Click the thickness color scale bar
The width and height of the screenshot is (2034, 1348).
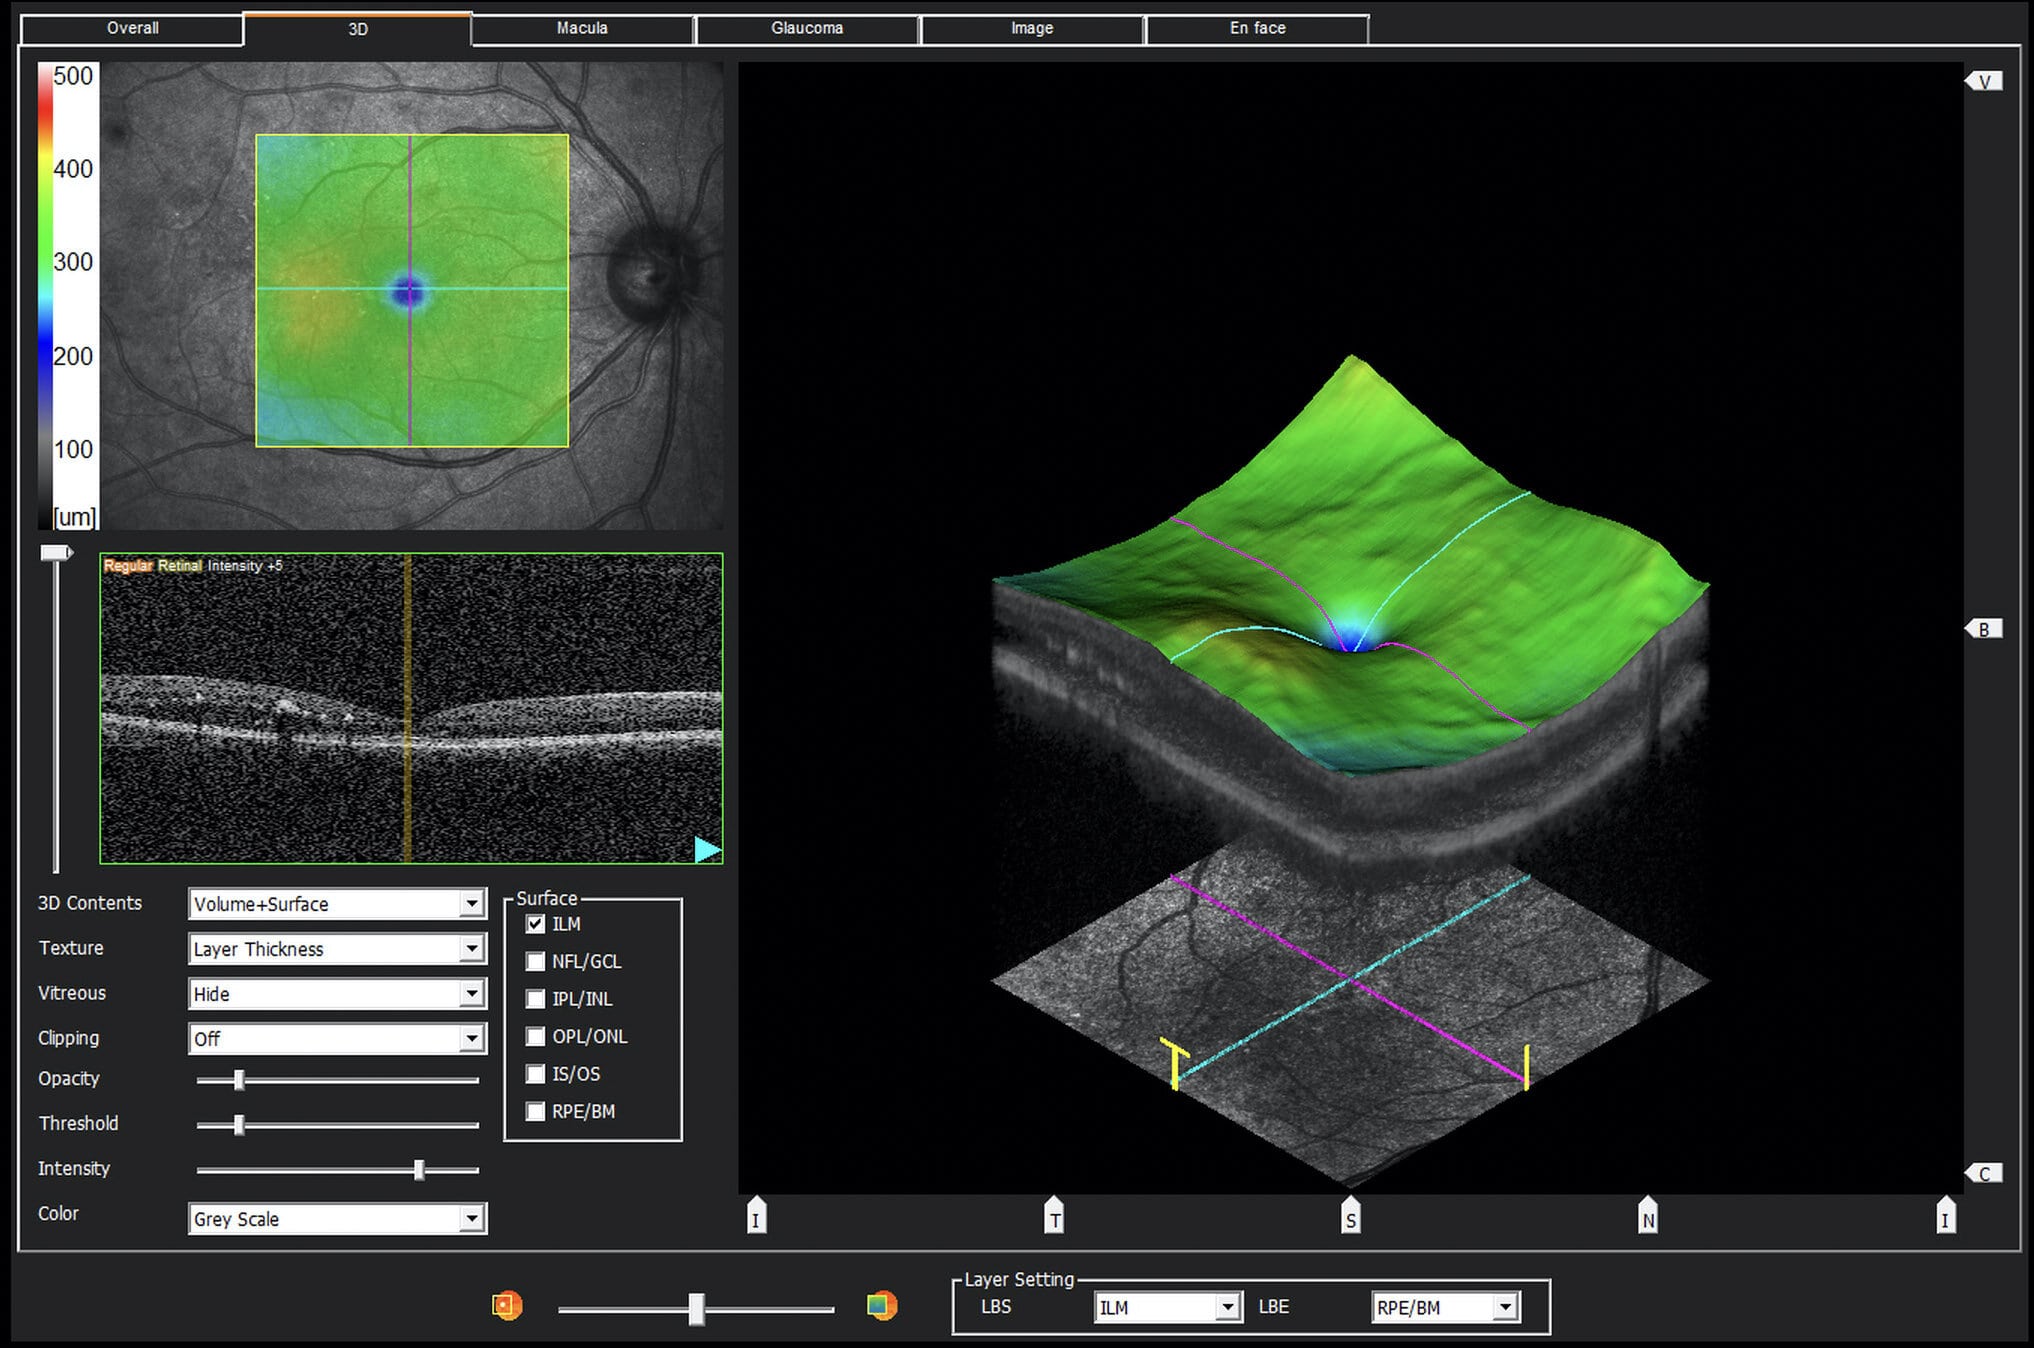(x=45, y=296)
